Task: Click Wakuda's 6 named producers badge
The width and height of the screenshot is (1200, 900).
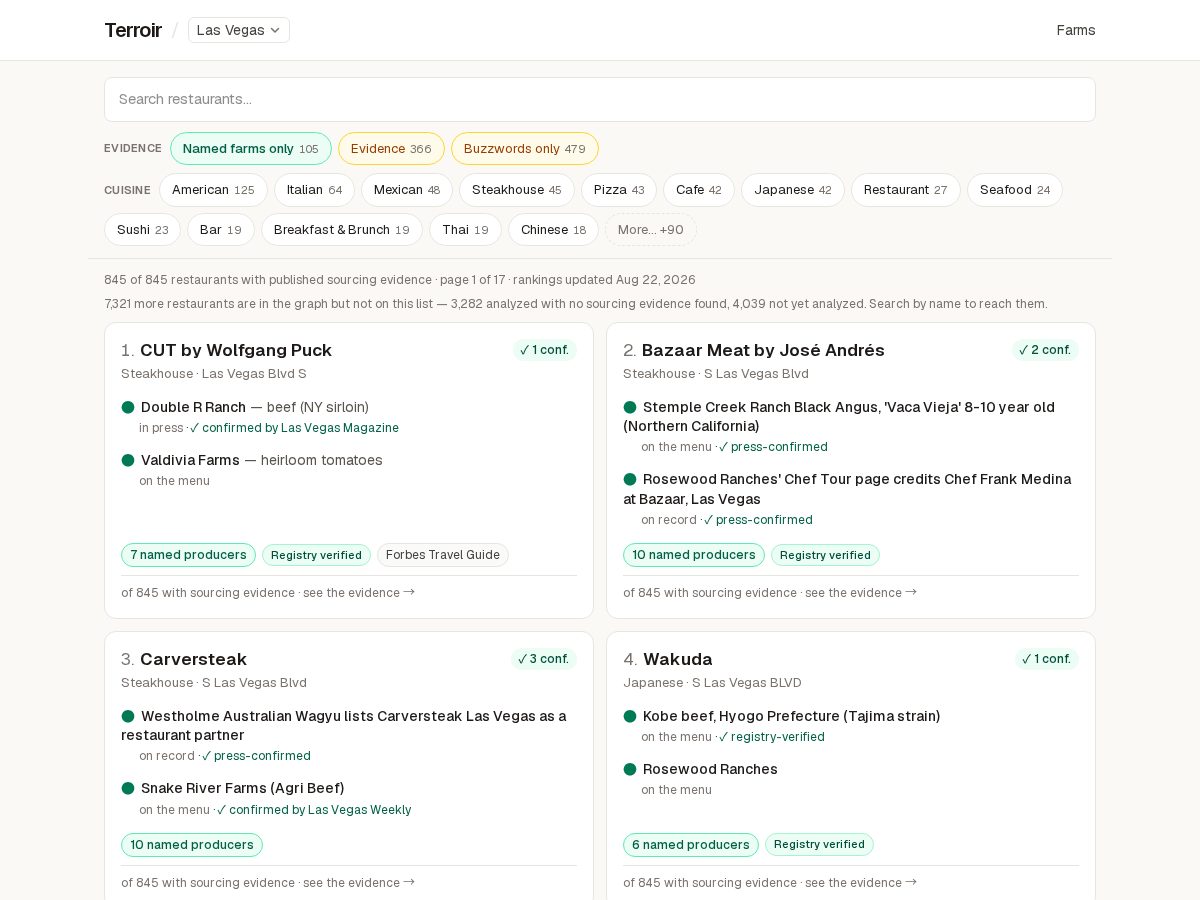Action: pyautogui.click(x=691, y=845)
